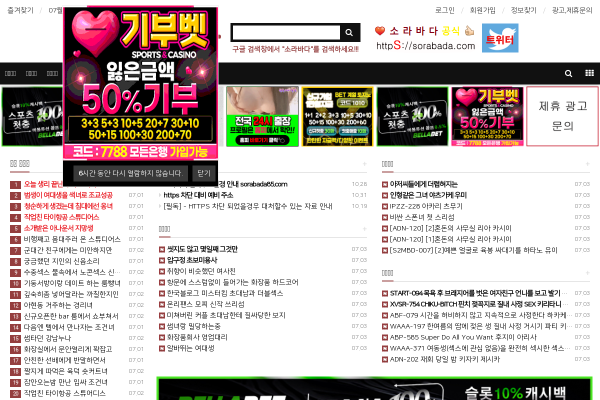This screenshot has height=400, width=600.
Task: Open the 제휴 광고 문의 banner box
Action: tap(562, 116)
